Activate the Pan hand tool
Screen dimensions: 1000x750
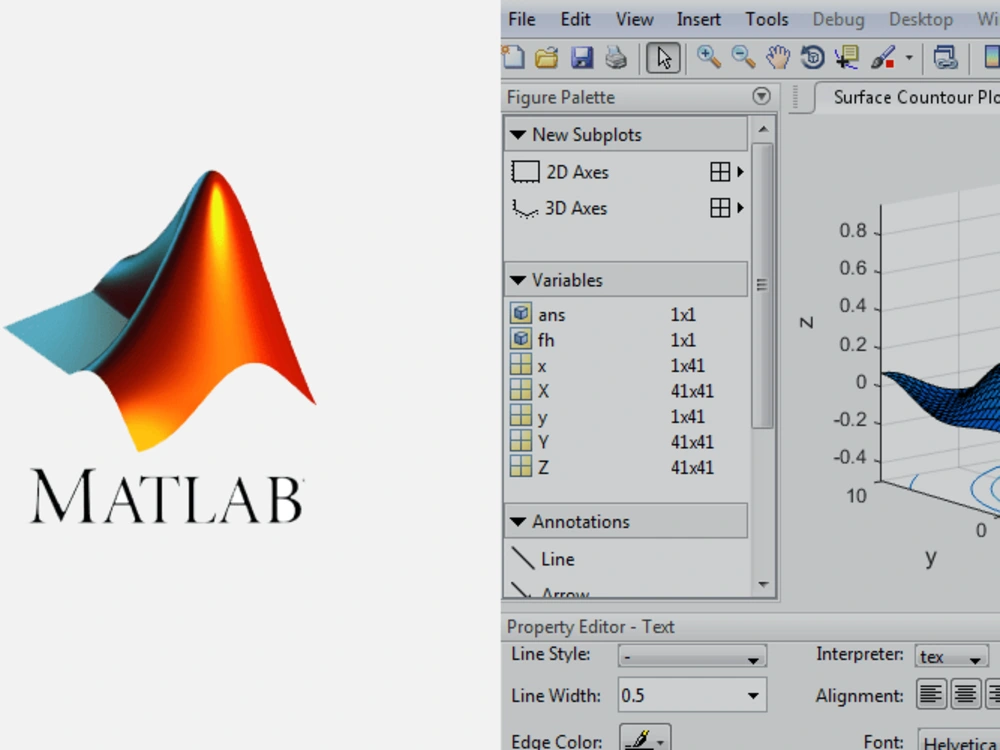pyautogui.click(x=778, y=57)
